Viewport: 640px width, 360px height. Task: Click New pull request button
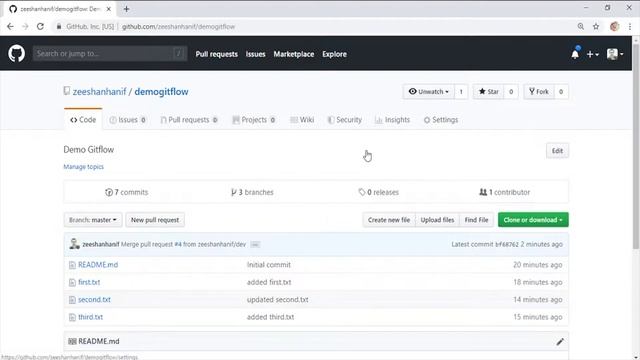[x=155, y=220]
